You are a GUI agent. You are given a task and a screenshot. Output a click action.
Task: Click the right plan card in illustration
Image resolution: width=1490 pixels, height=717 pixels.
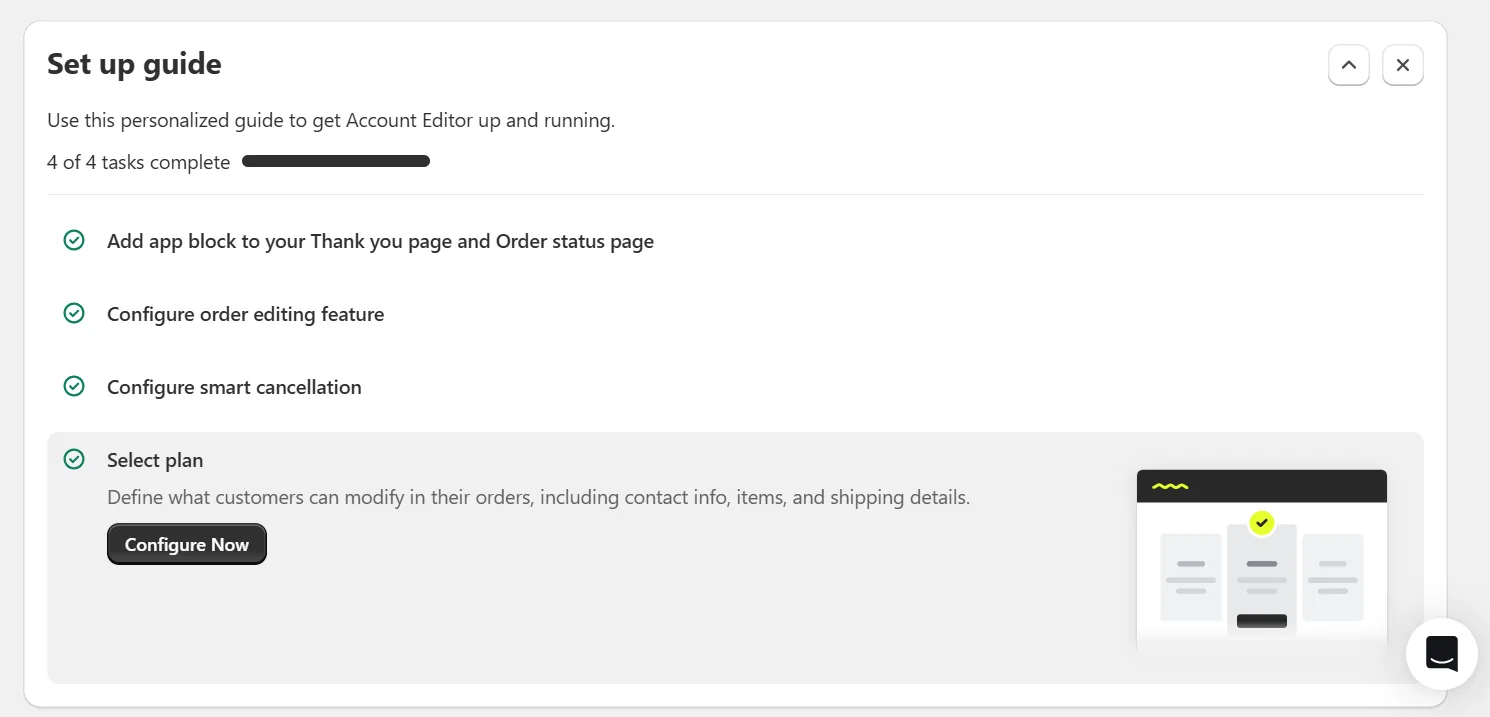pyautogui.click(x=1333, y=577)
